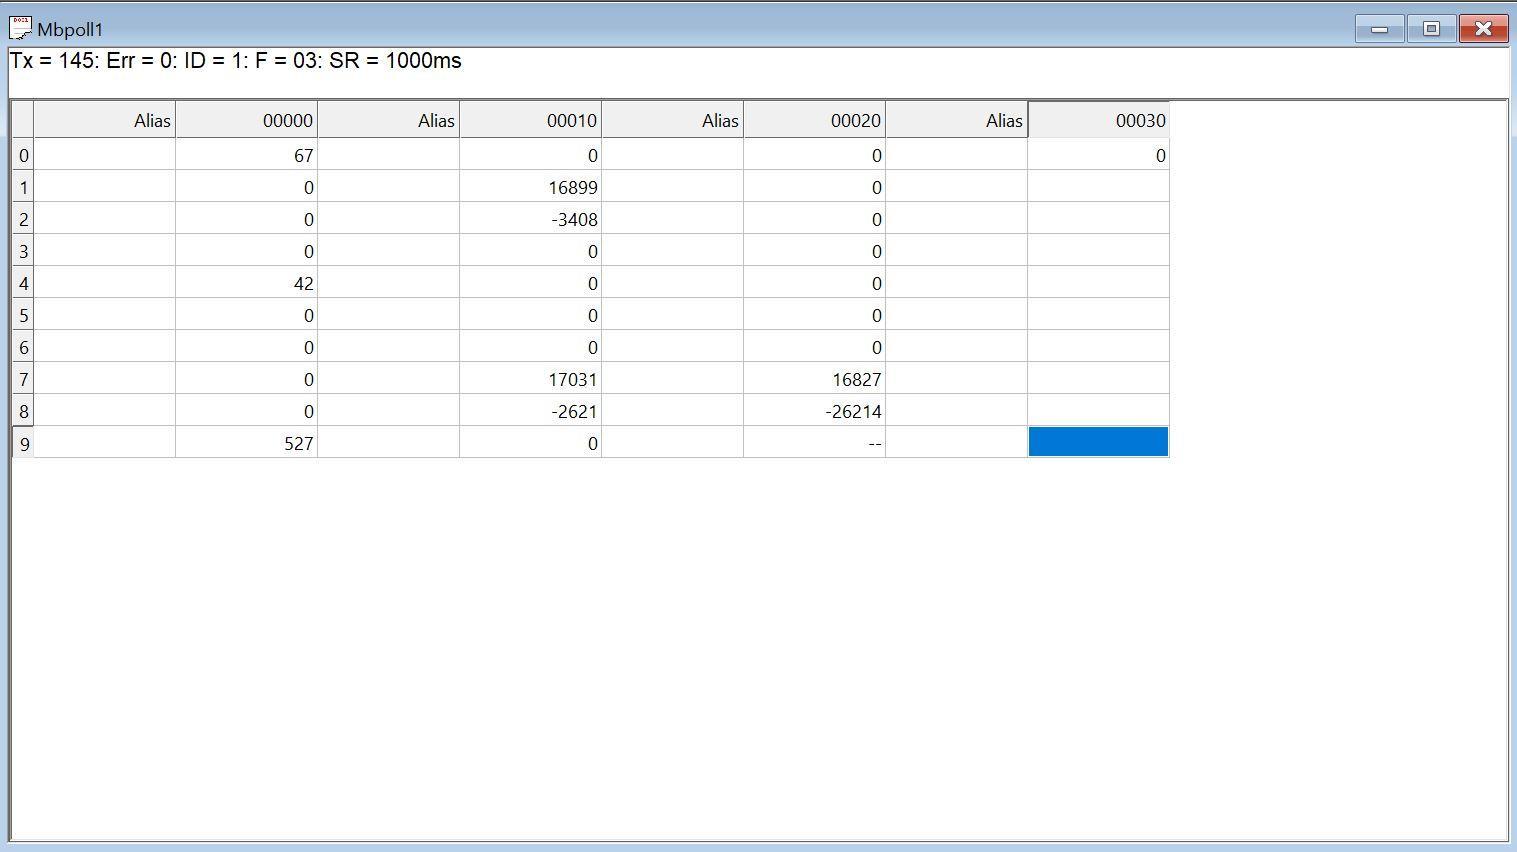Click the Alias header left of column 00030
The height and width of the screenshot is (852, 1517).
click(957, 120)
